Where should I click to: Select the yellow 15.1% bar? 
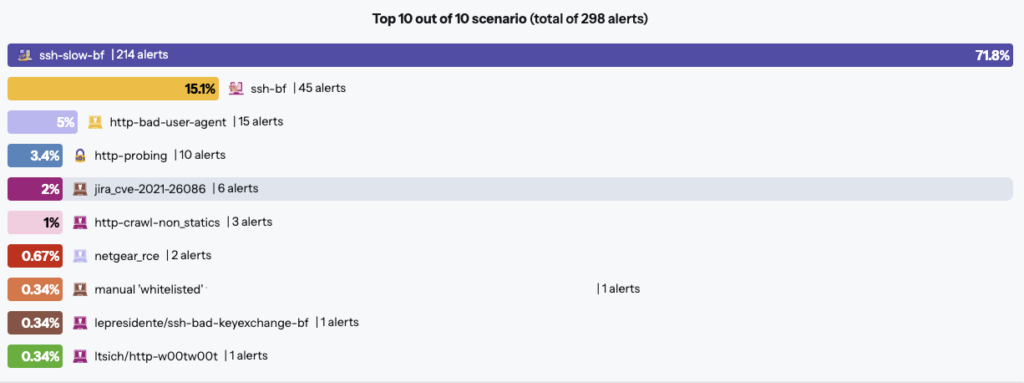pos(113,88)
